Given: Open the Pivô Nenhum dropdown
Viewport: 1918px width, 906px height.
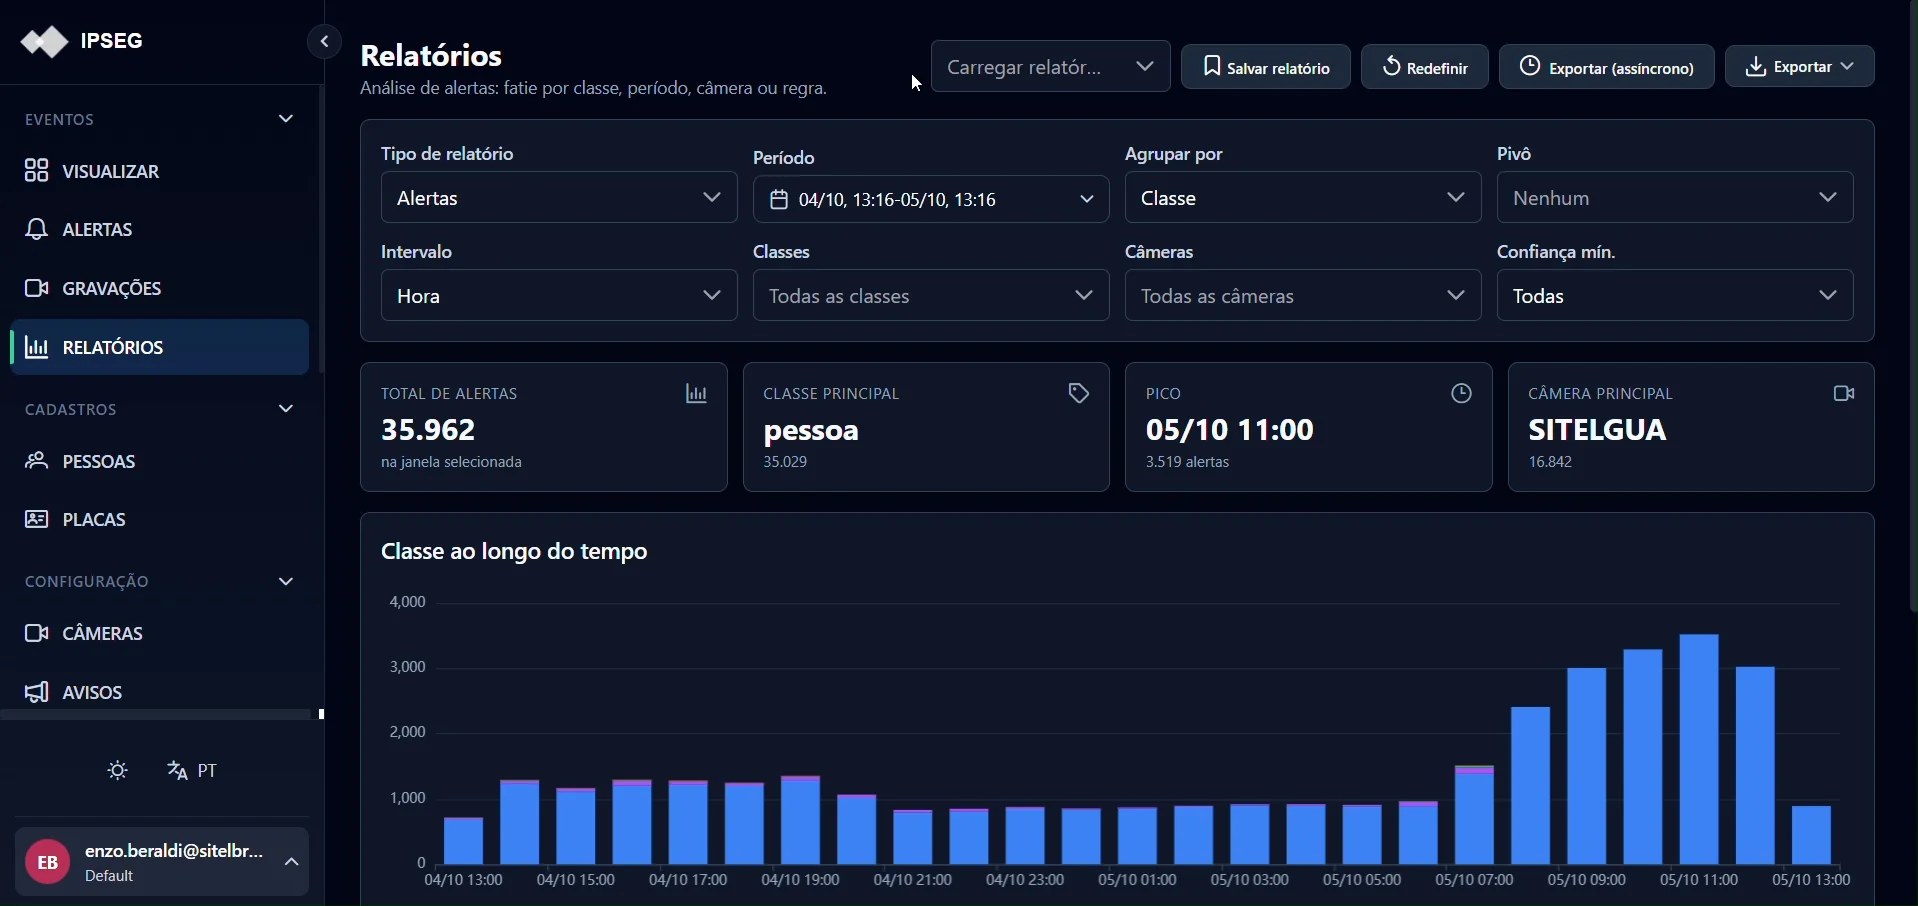Looking at the screenshot, I should click(x=1675, y=198).
